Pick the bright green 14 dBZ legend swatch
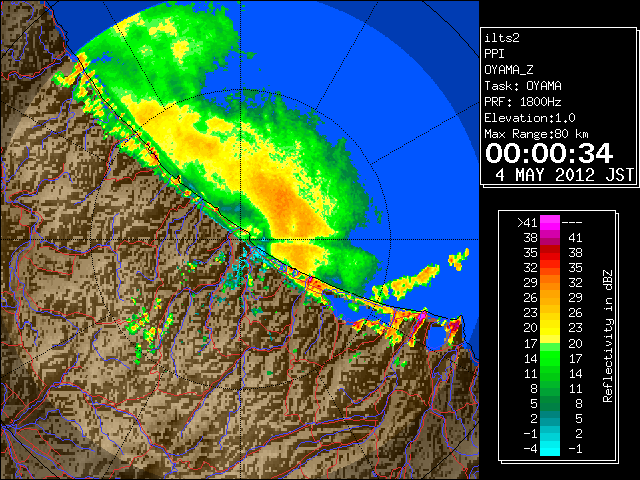 tap(550, 358)
